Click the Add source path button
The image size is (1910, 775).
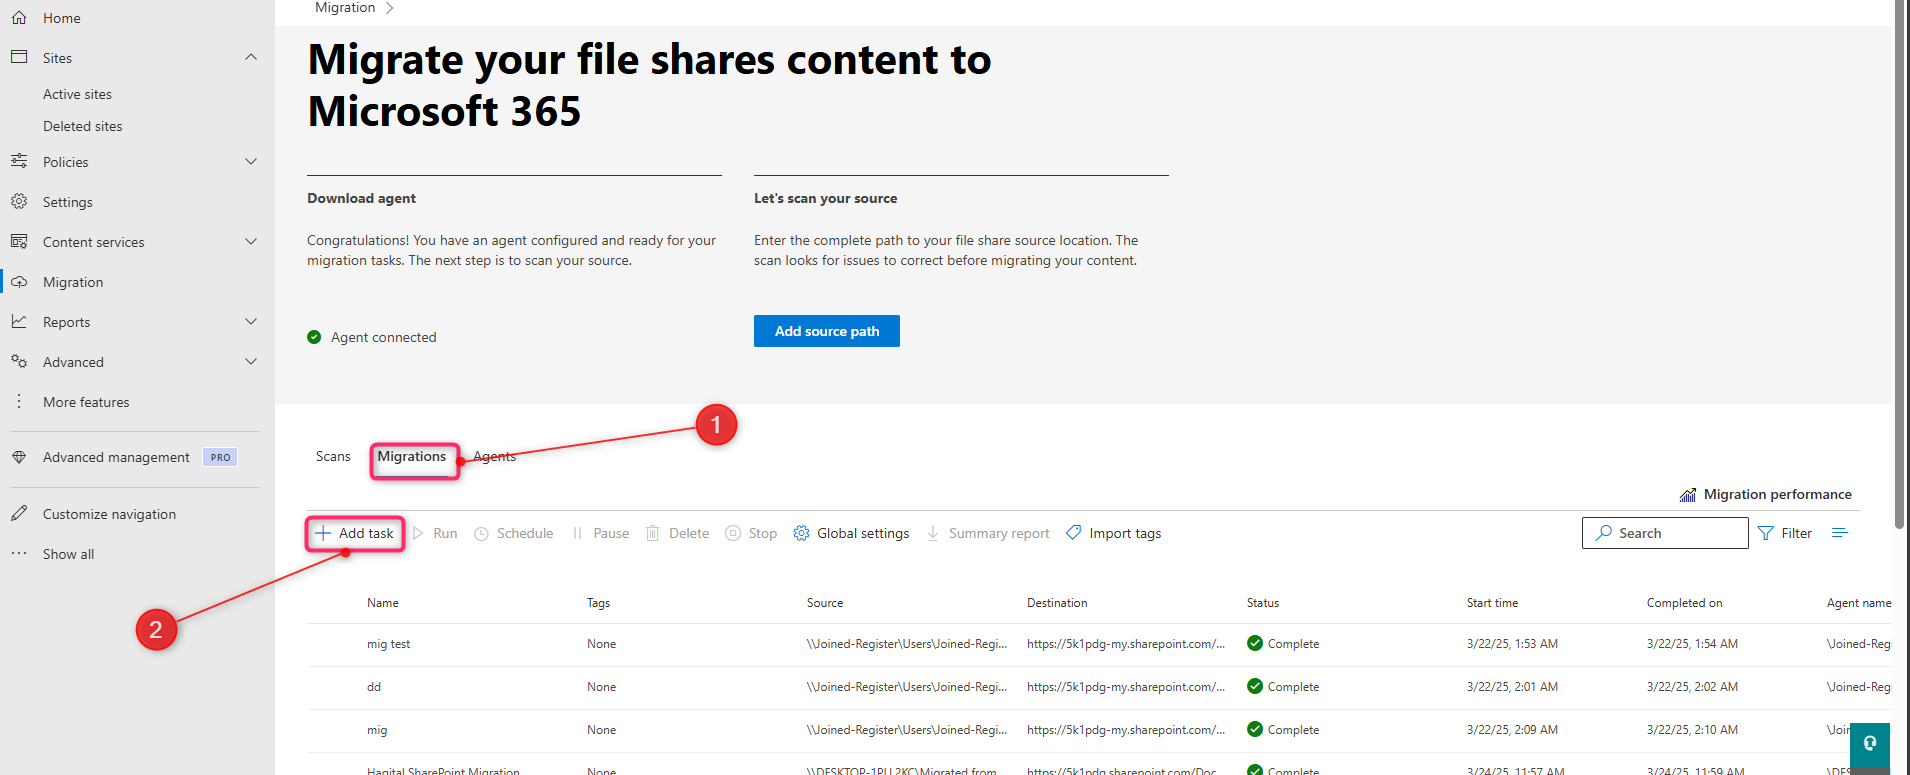coord(827,331)
